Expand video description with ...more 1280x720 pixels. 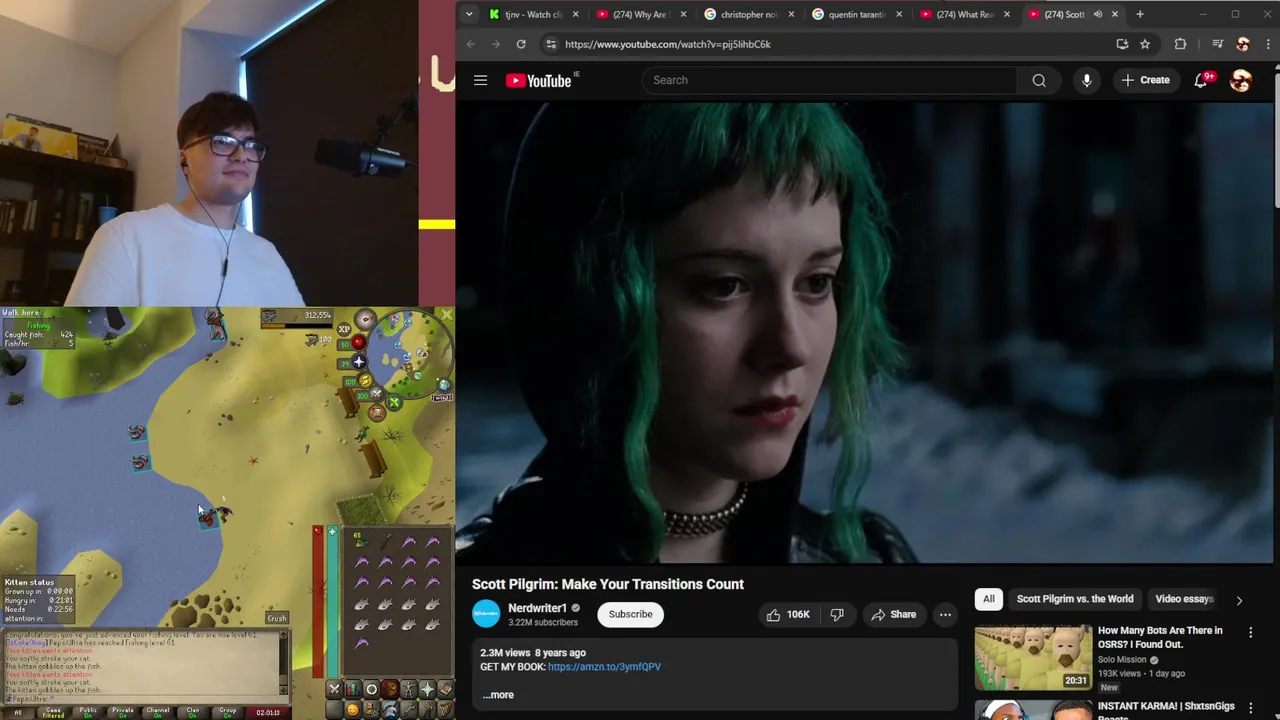coord(498,695)
